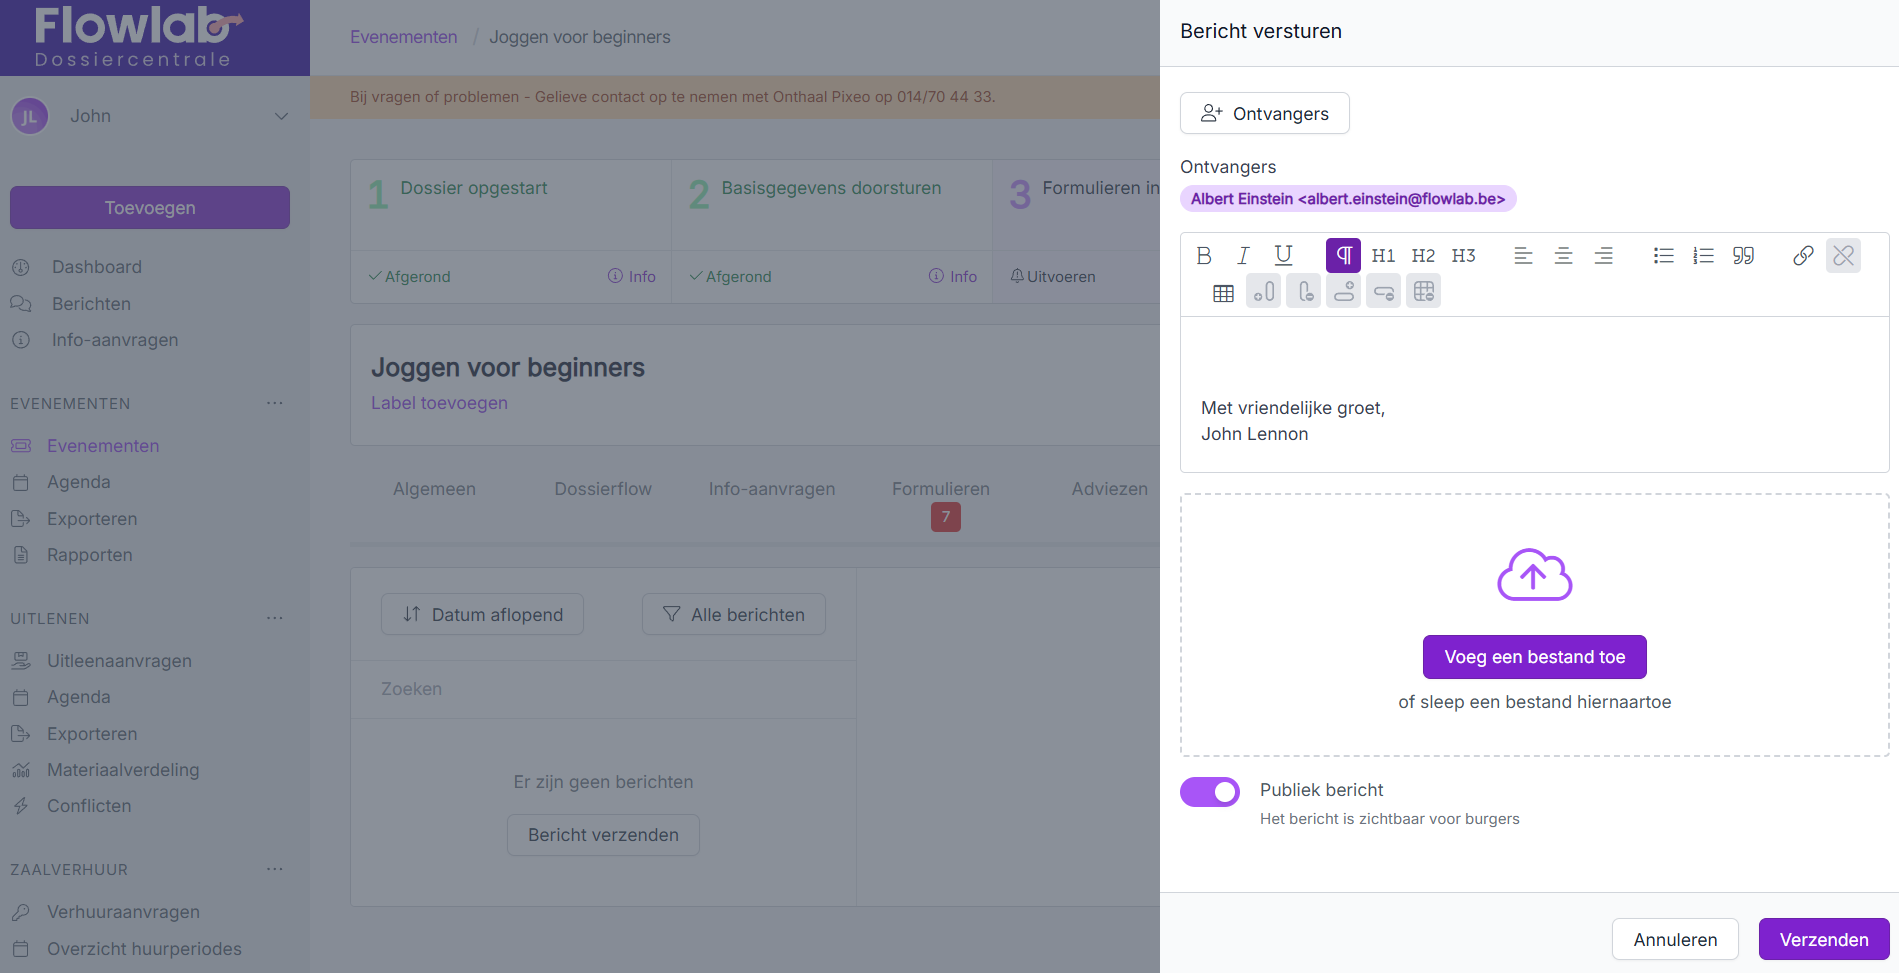Click the upload cloud icon
Viewport: 1899px width, 973px height.
[1534, 575]
